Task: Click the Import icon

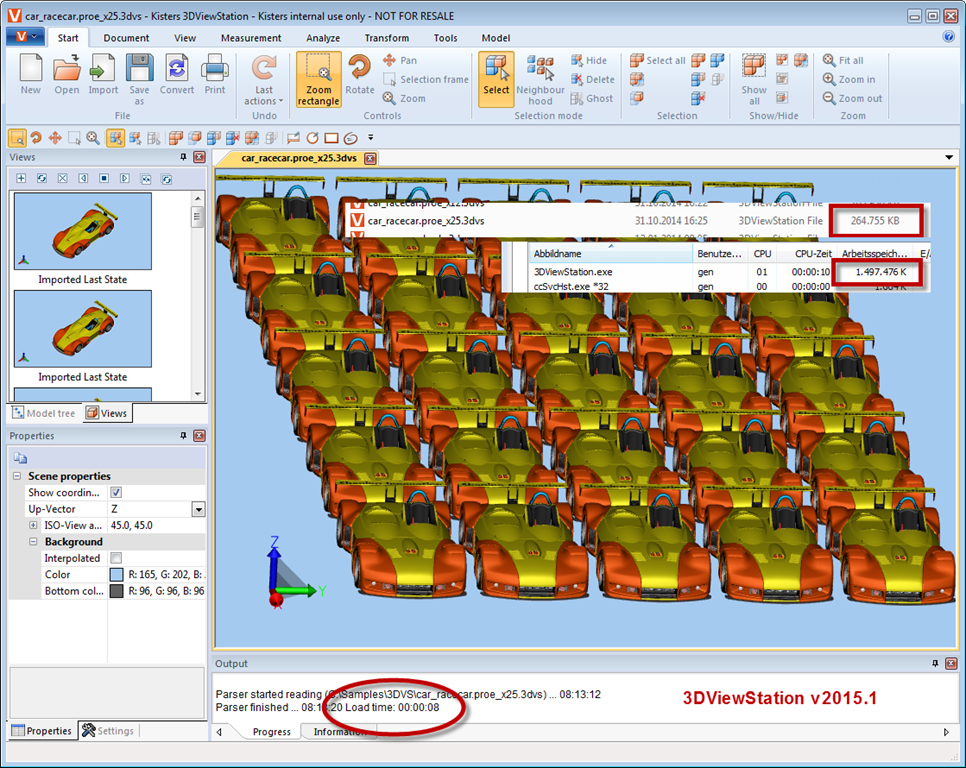Action: (x=103, y=74)
